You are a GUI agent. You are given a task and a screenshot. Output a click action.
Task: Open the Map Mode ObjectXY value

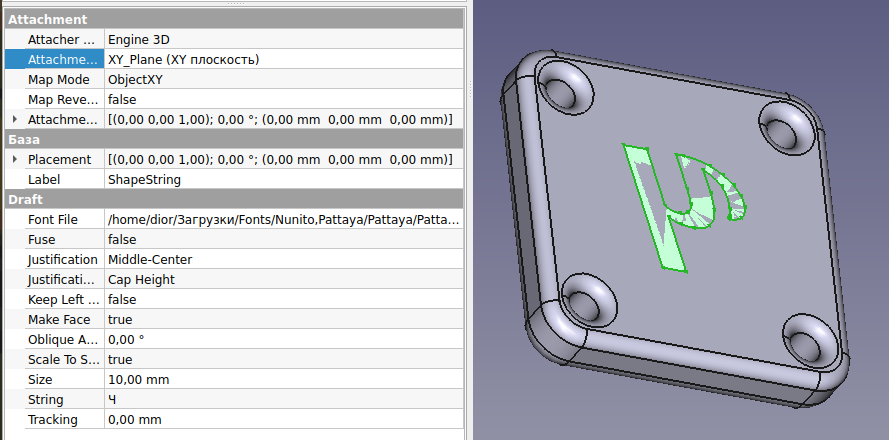click(x=283, y=79)
